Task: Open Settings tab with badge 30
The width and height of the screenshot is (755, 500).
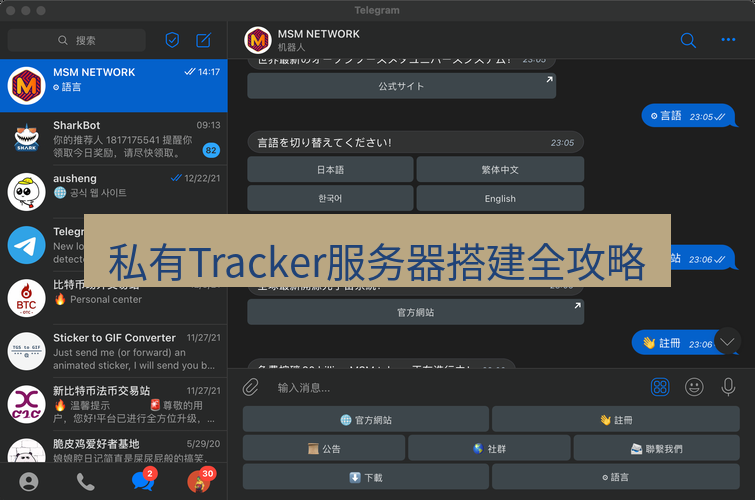Action: 200,481
